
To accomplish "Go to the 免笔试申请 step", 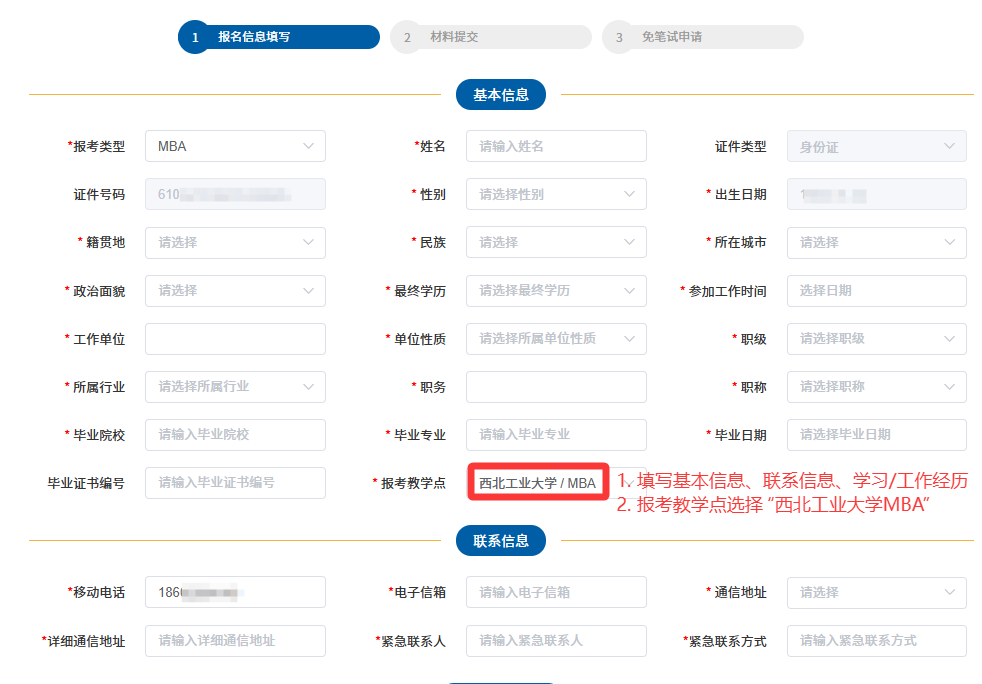I will pos(700,36).
